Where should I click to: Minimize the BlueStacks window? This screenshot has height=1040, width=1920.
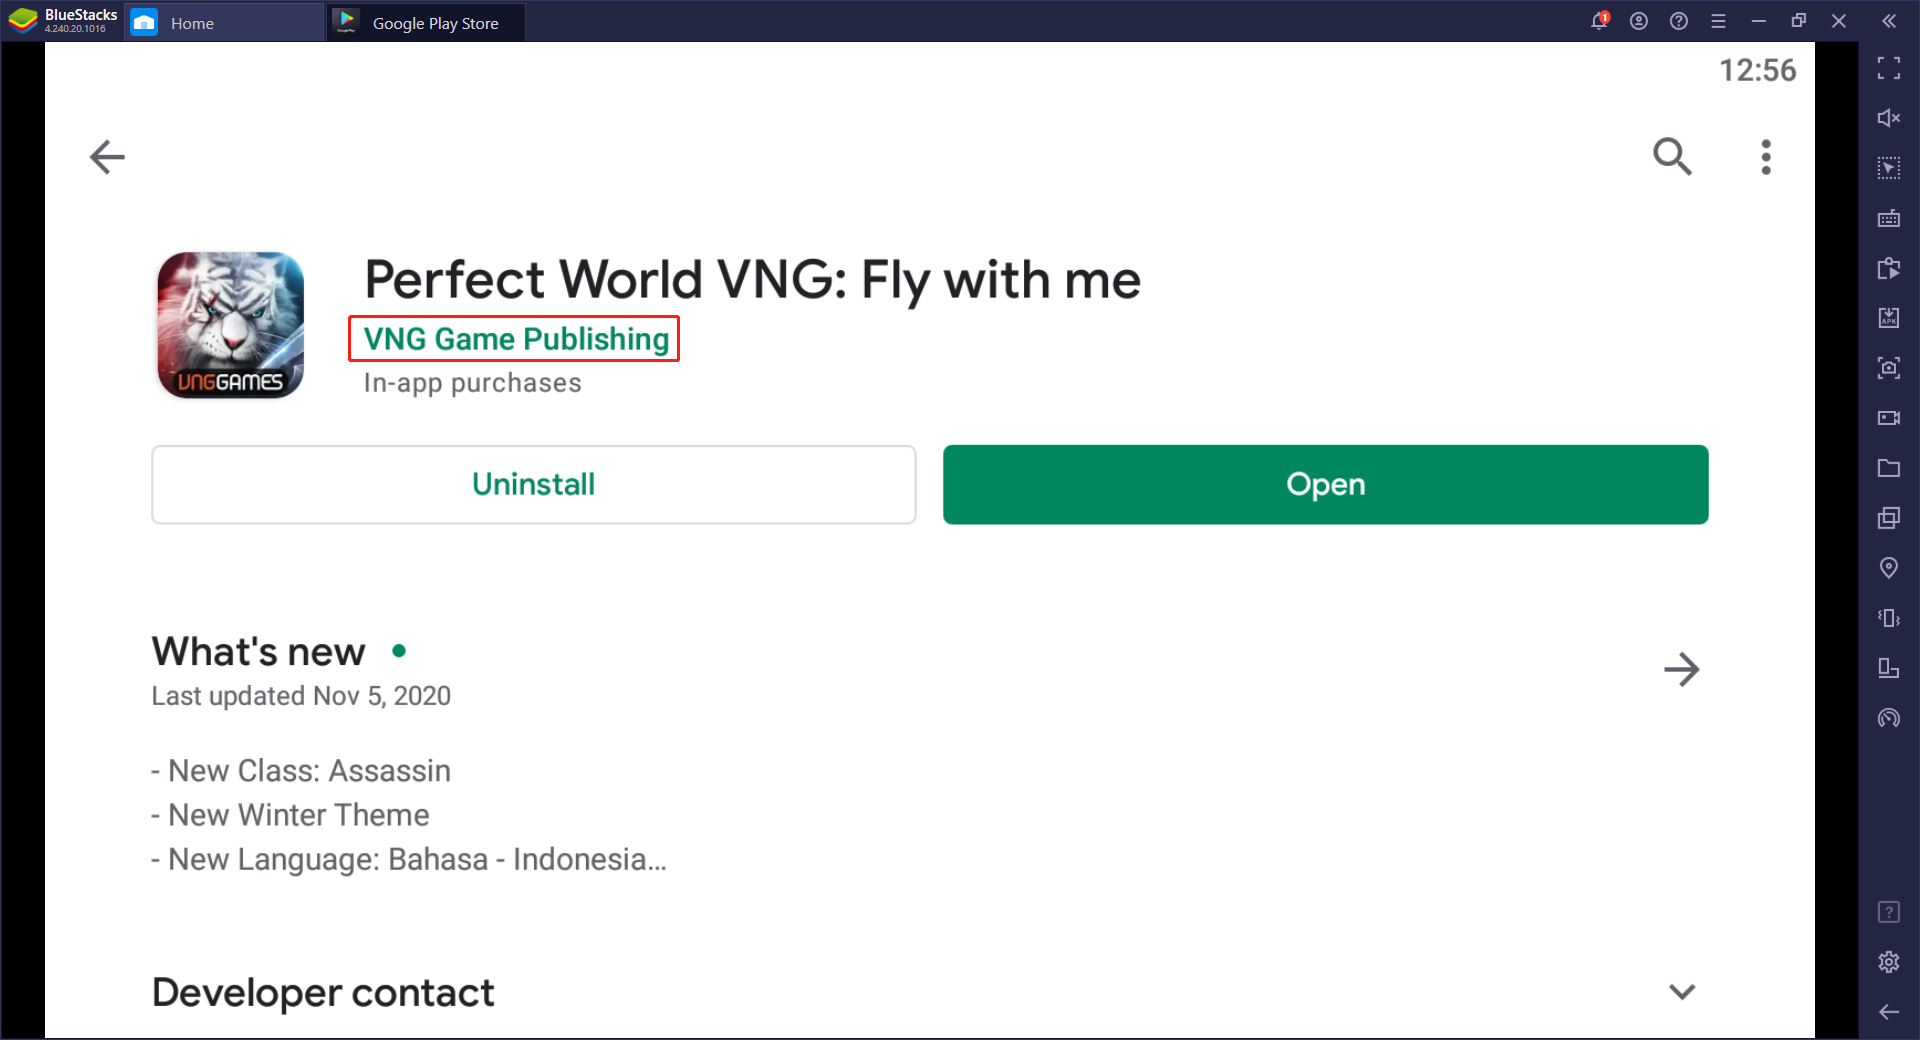pos(1759,21)
